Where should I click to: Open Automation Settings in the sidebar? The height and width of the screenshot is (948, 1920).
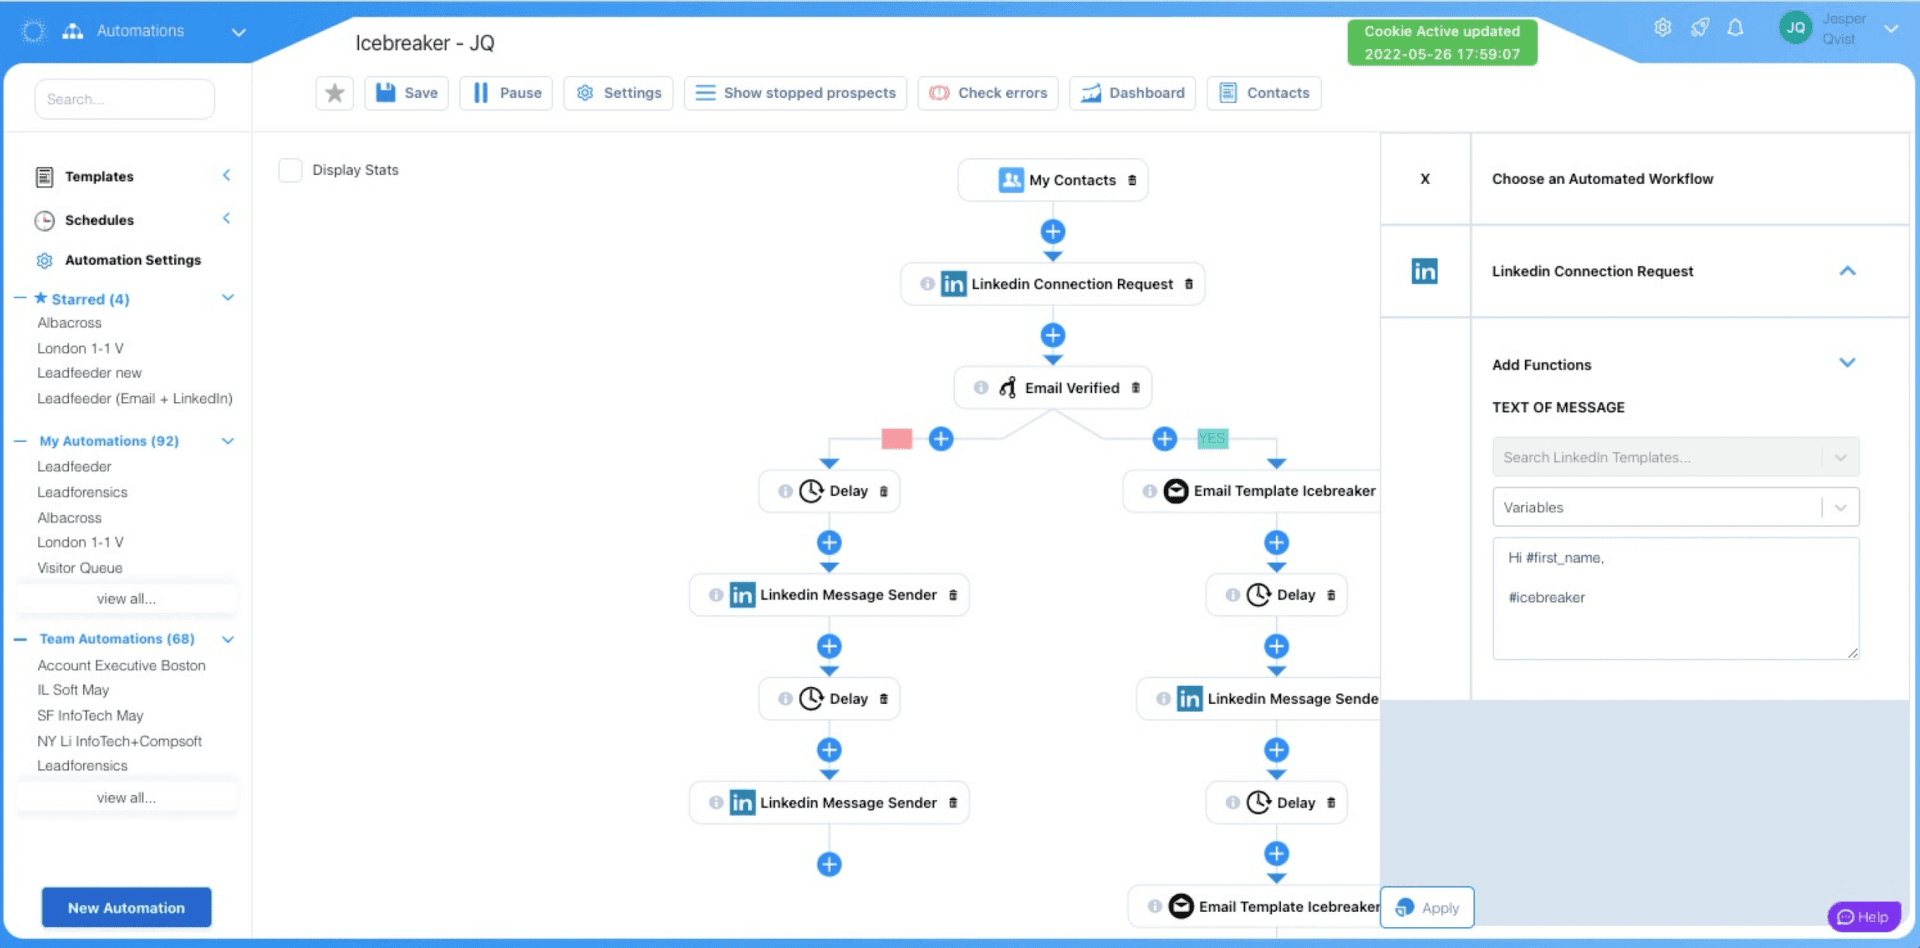click(x=132, y=260)
